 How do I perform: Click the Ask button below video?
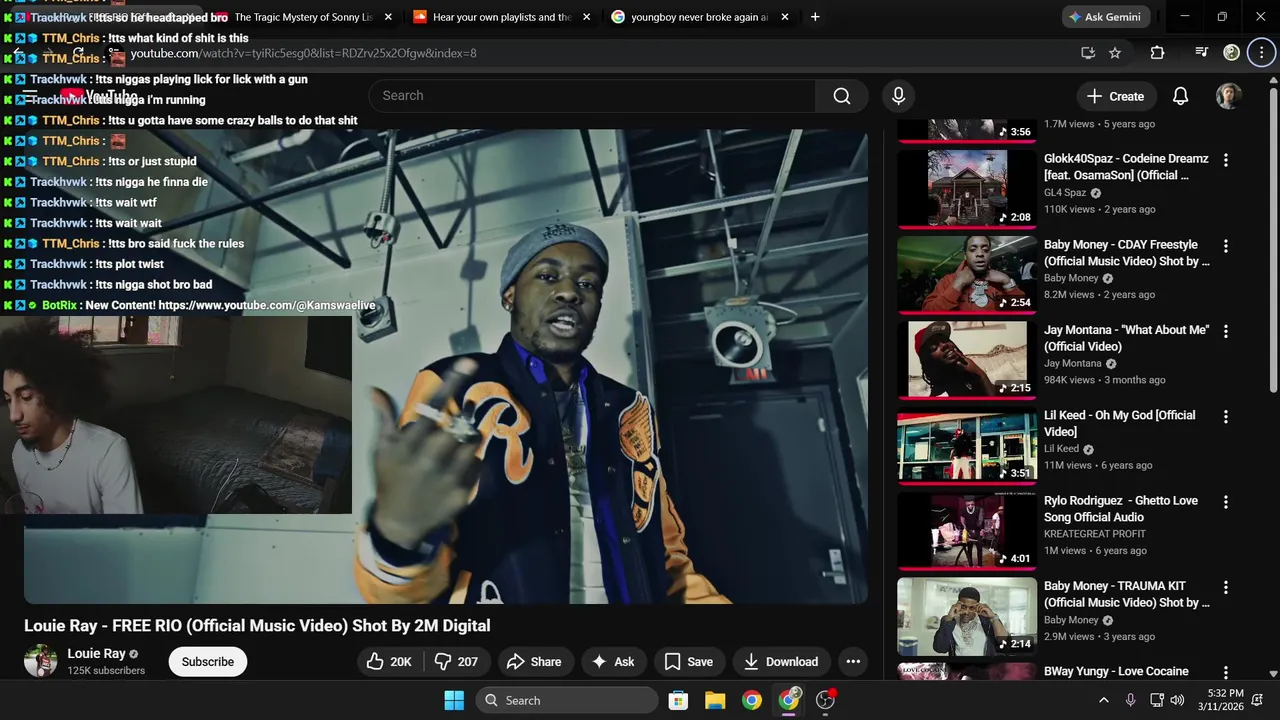613,661
